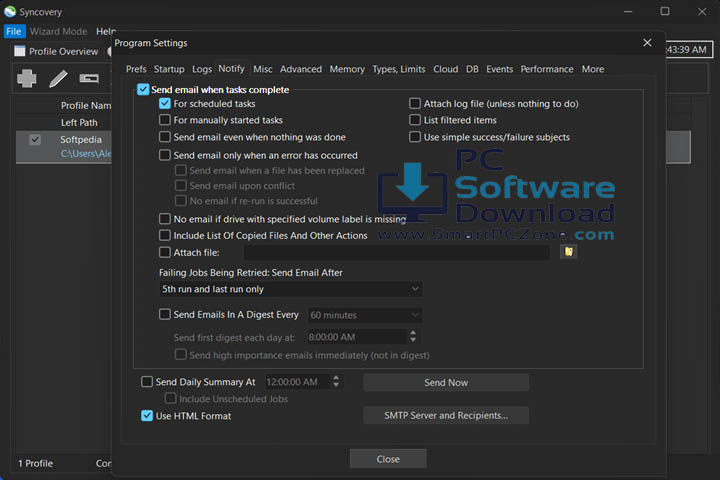Open the File menu
Screen dimensions: 720x480
(14, 31)
